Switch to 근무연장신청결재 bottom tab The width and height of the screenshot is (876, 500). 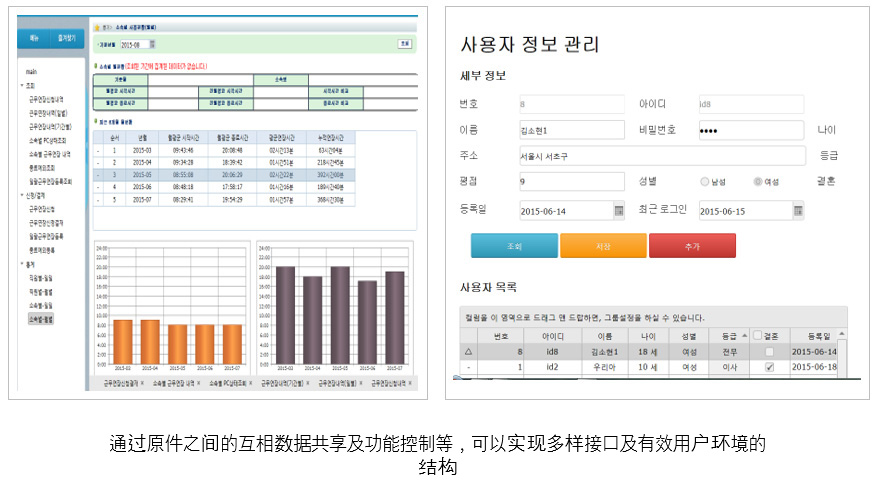coord(121,383)
